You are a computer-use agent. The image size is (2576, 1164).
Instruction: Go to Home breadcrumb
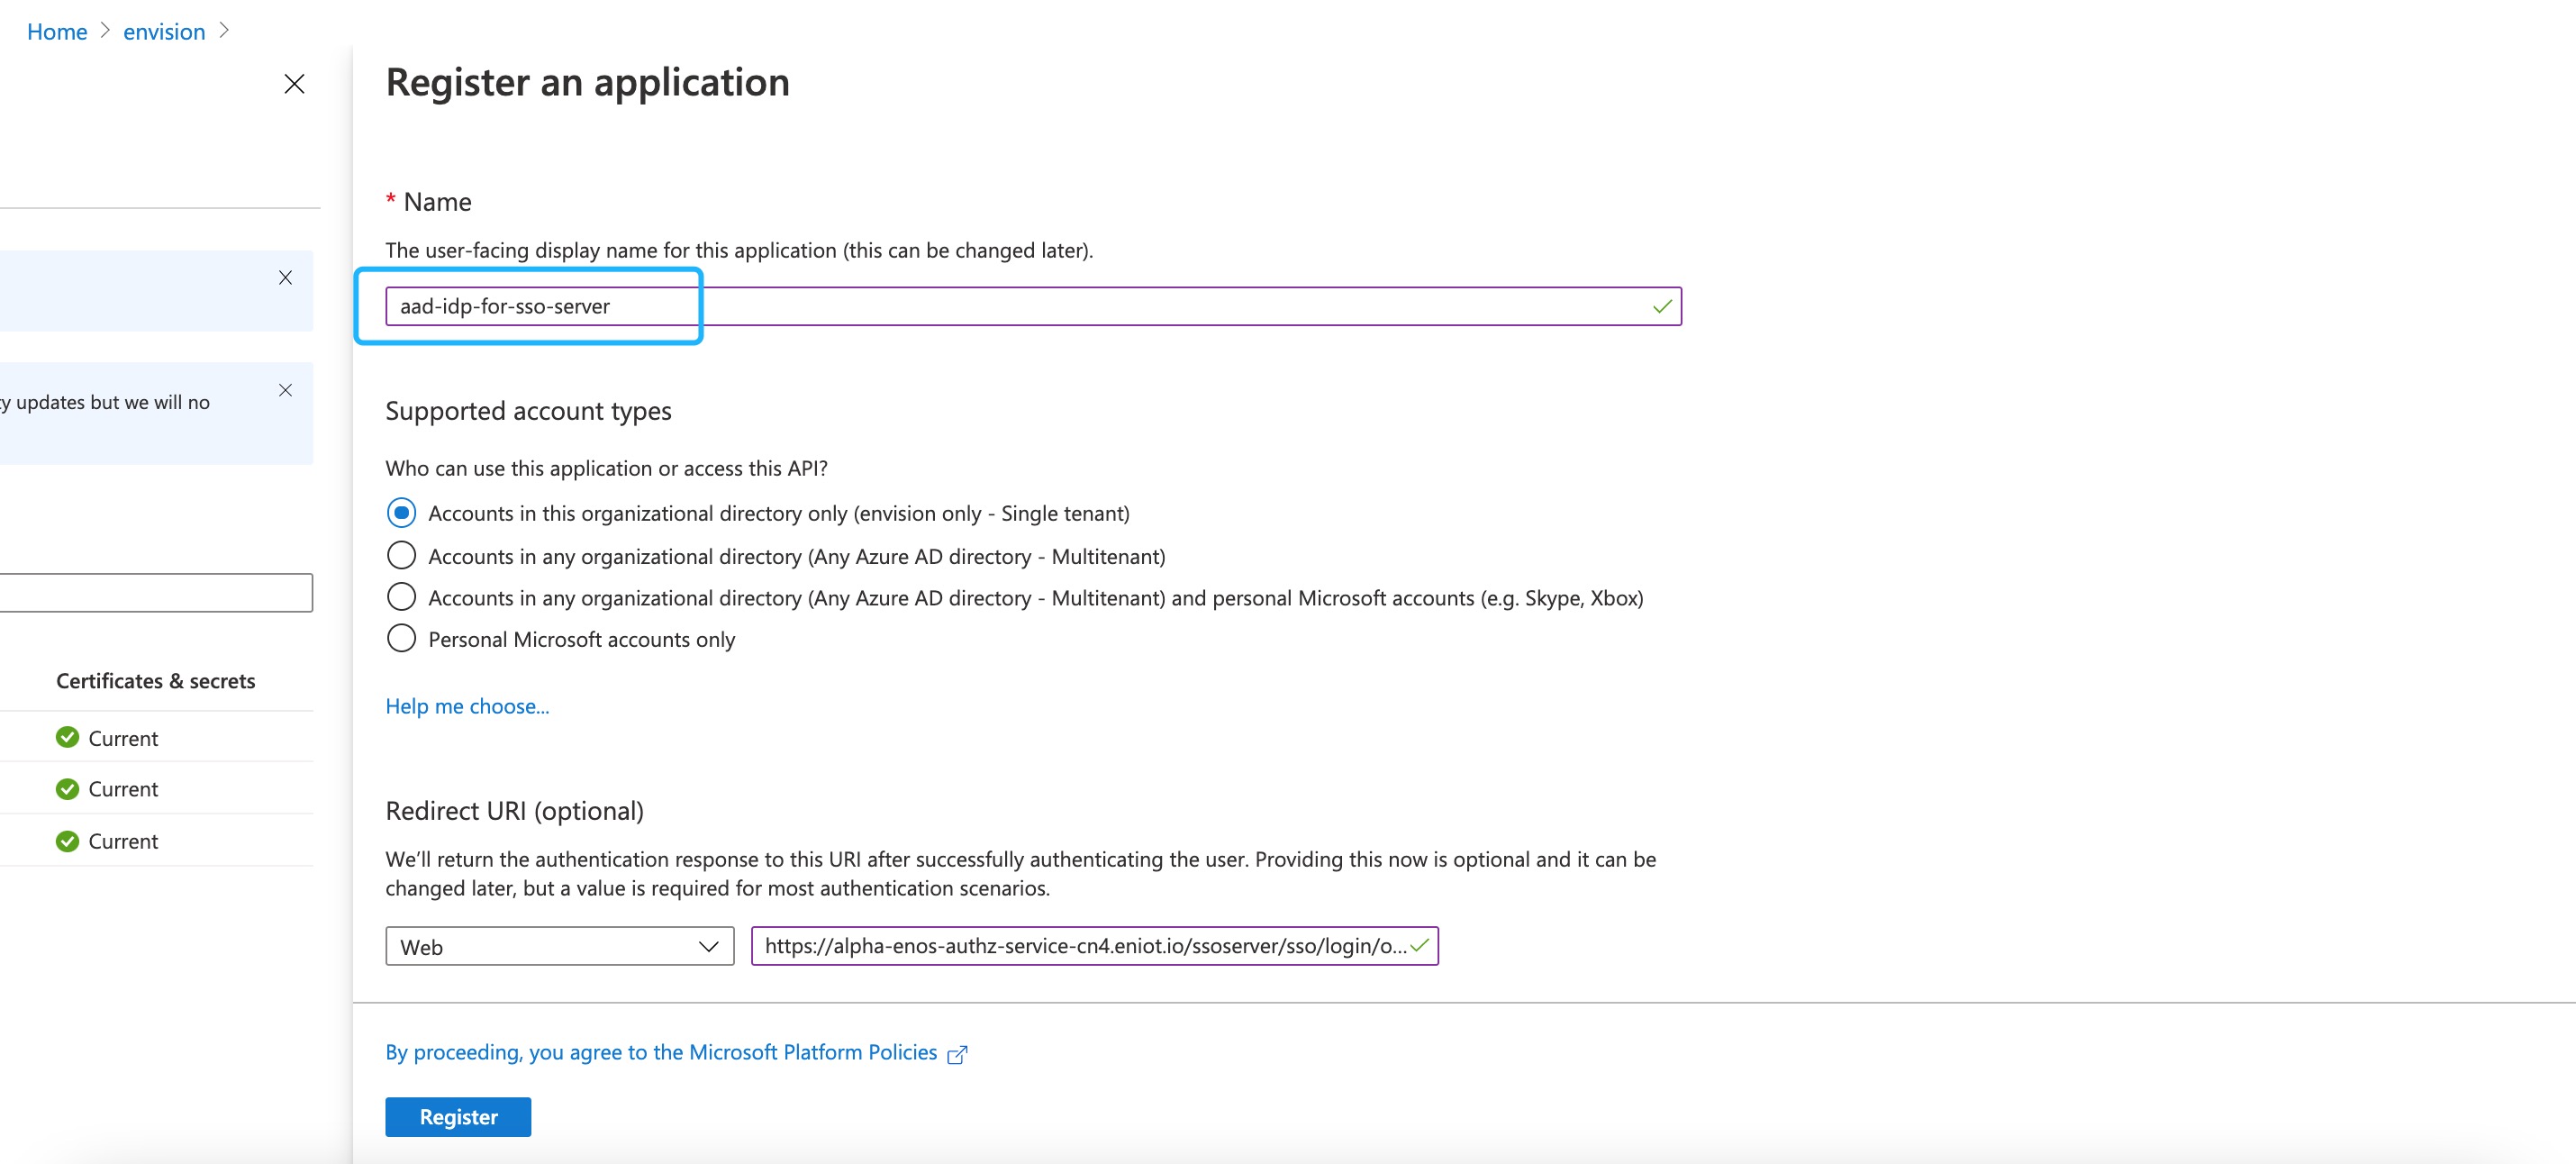click(57, 32)
